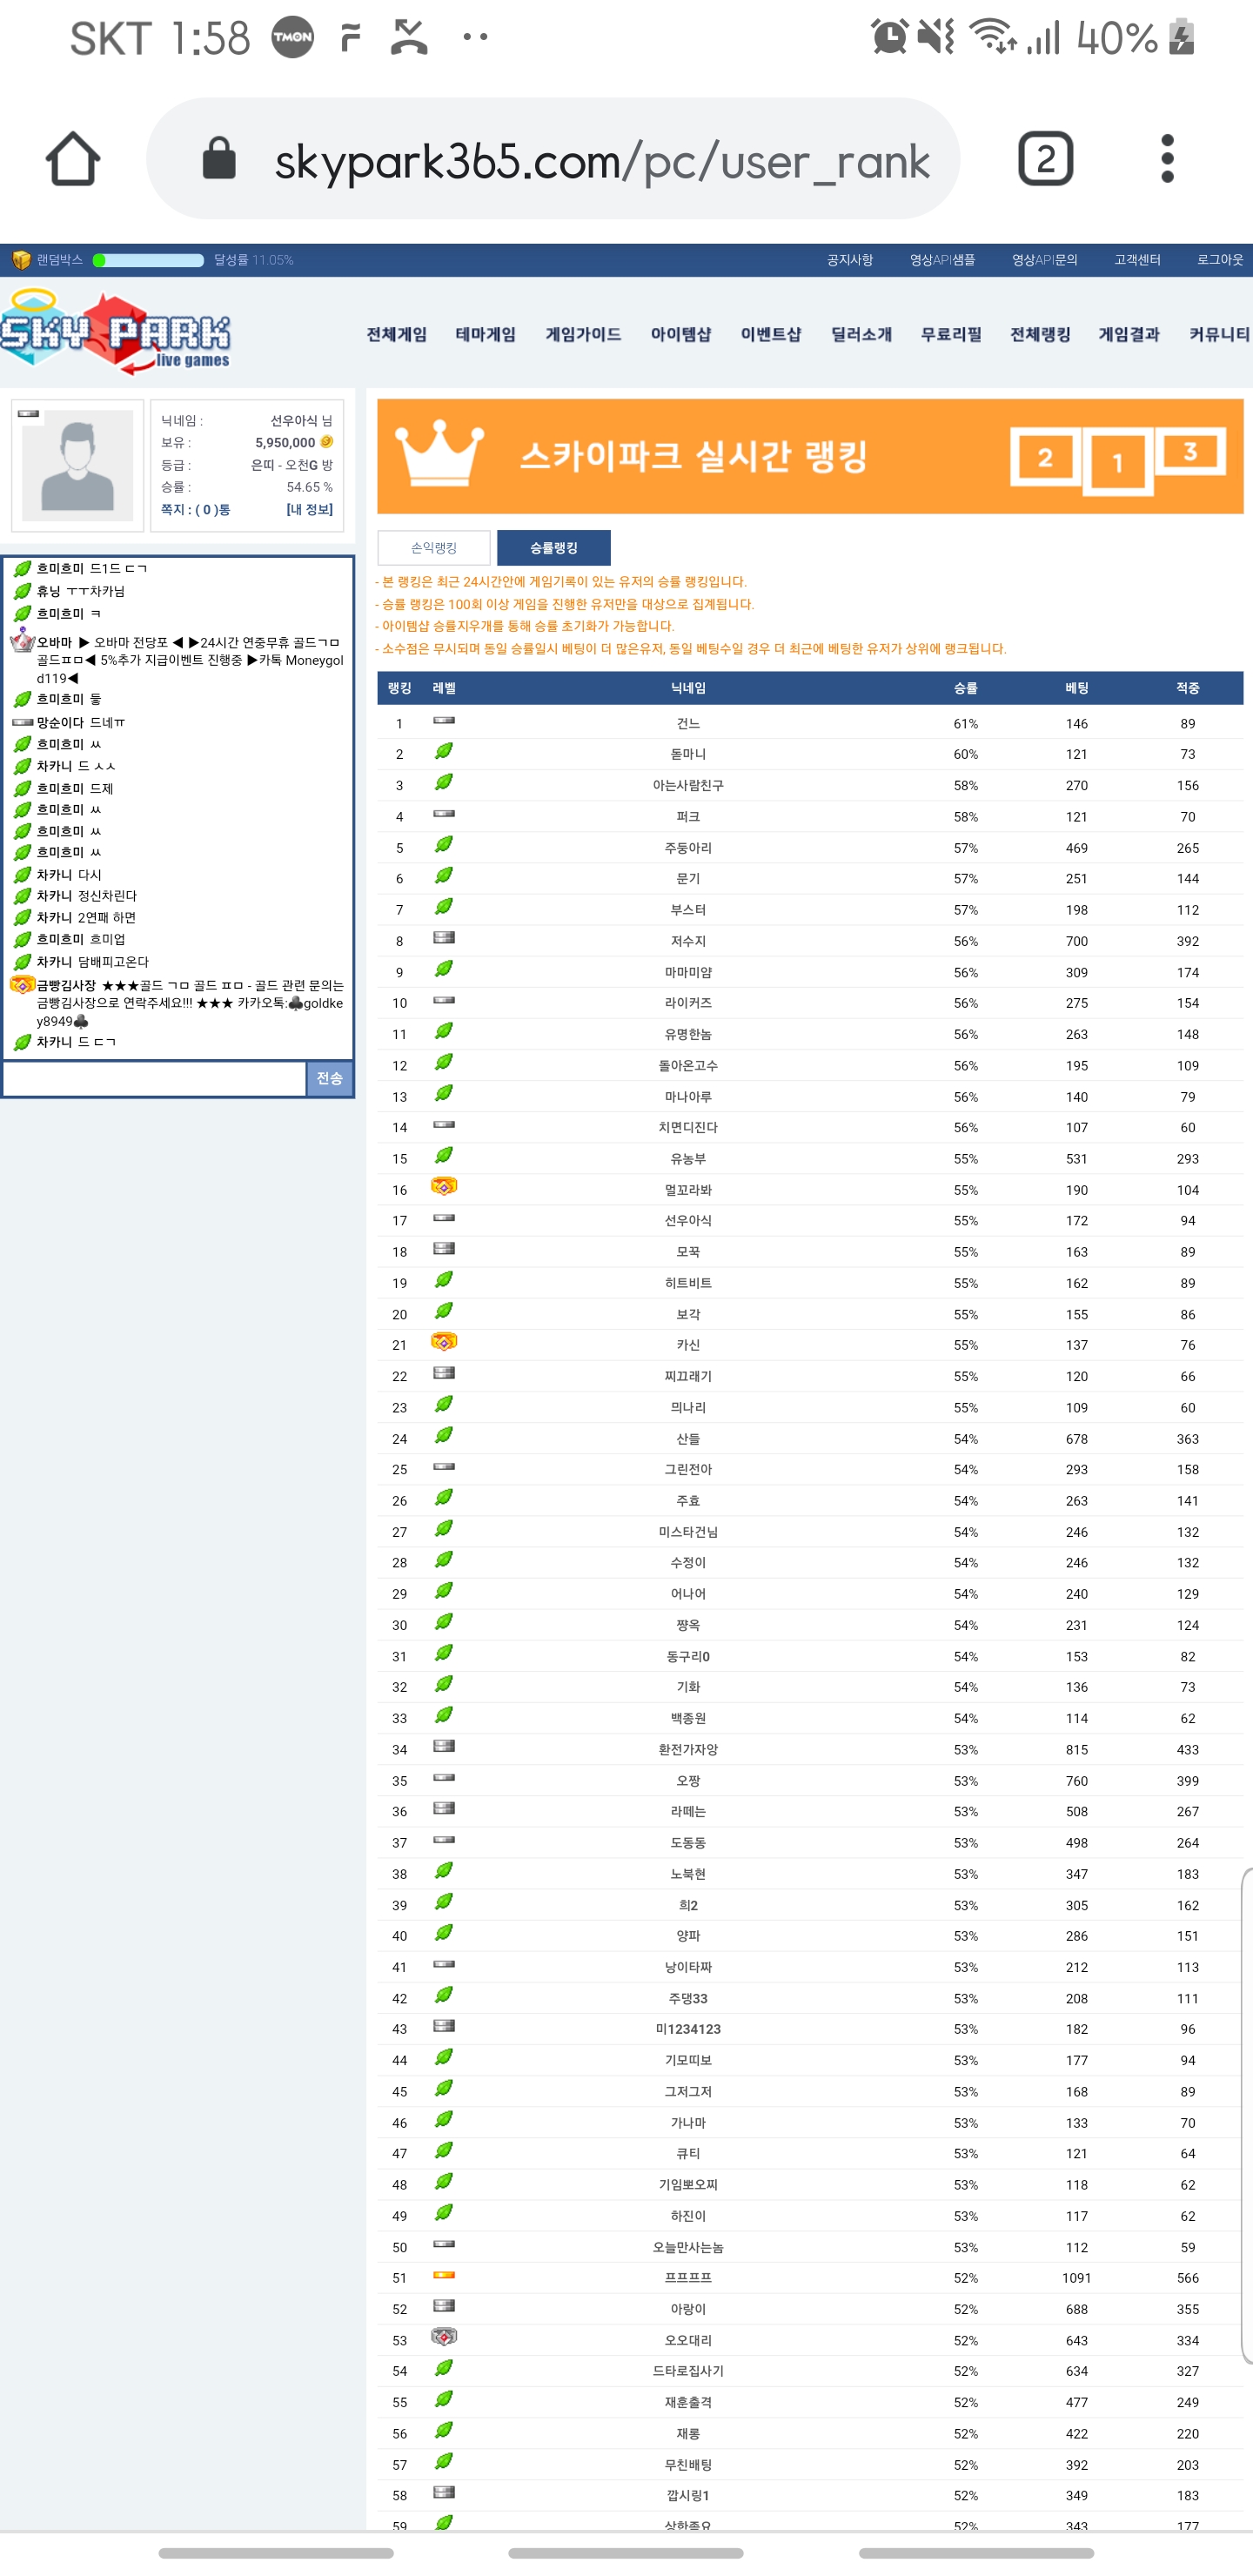1253x2576 pixels.
Task: Select the 승률랭킹 tab
Action: pos(553,548)
